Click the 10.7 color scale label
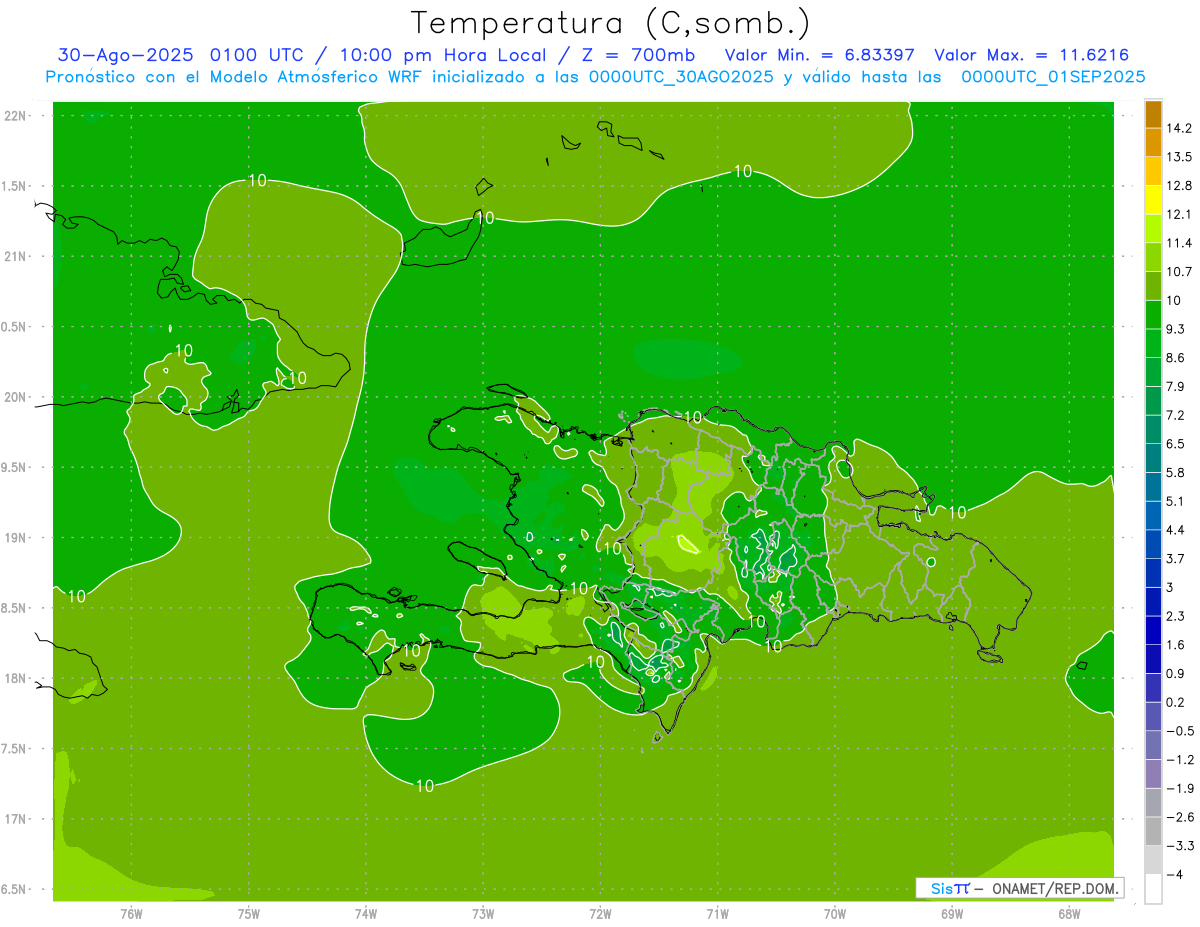Image resolution: width=1200 pixels, height=927 pixels. tap(1178, 272)
